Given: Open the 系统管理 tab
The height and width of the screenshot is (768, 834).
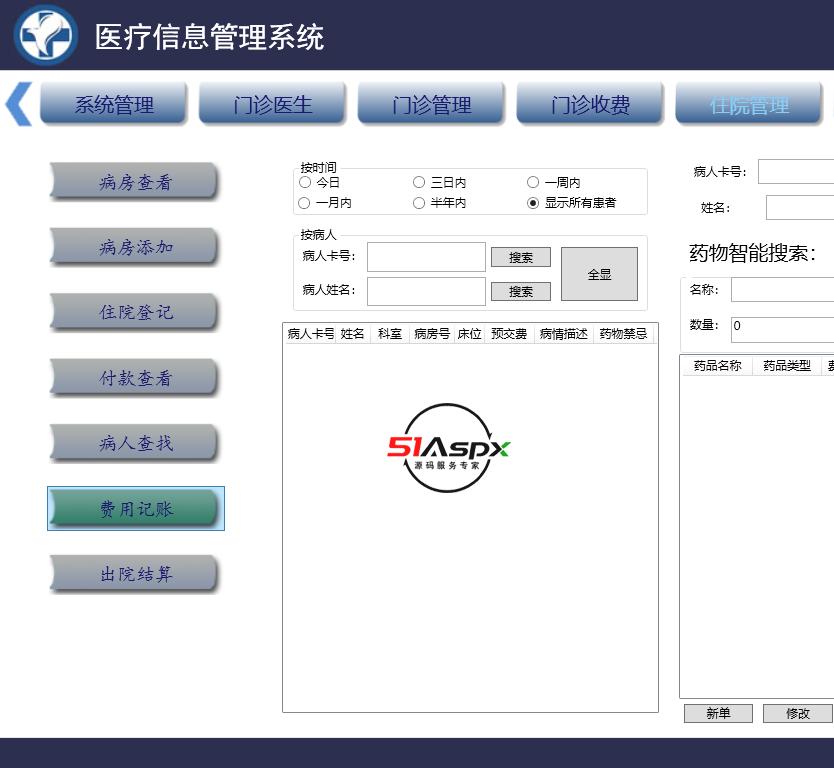Looking at the screenshot, I should (x=114, y=104).
